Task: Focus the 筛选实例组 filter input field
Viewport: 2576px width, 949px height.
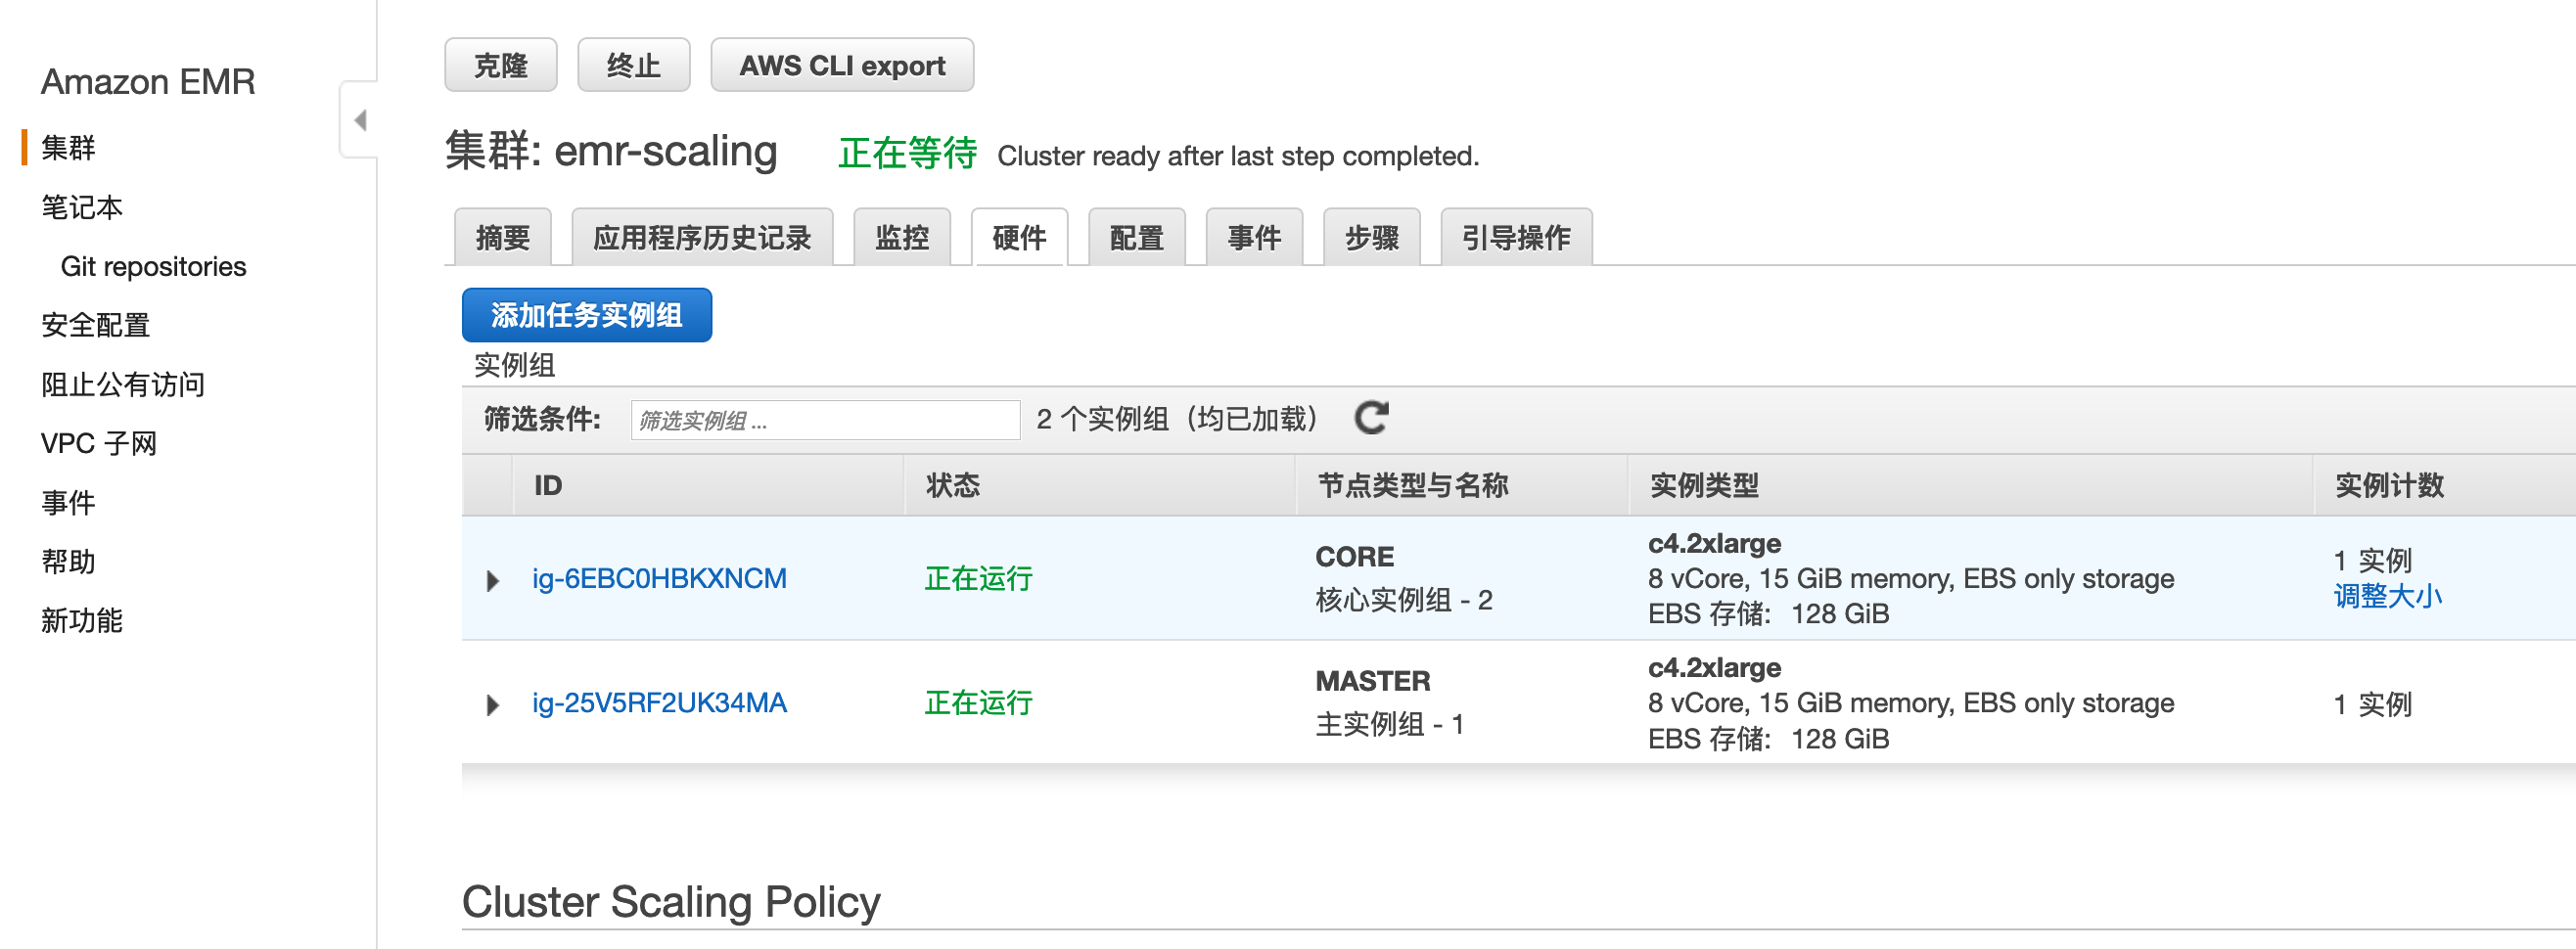Action: pyautogui.click(x=824, y=420)
